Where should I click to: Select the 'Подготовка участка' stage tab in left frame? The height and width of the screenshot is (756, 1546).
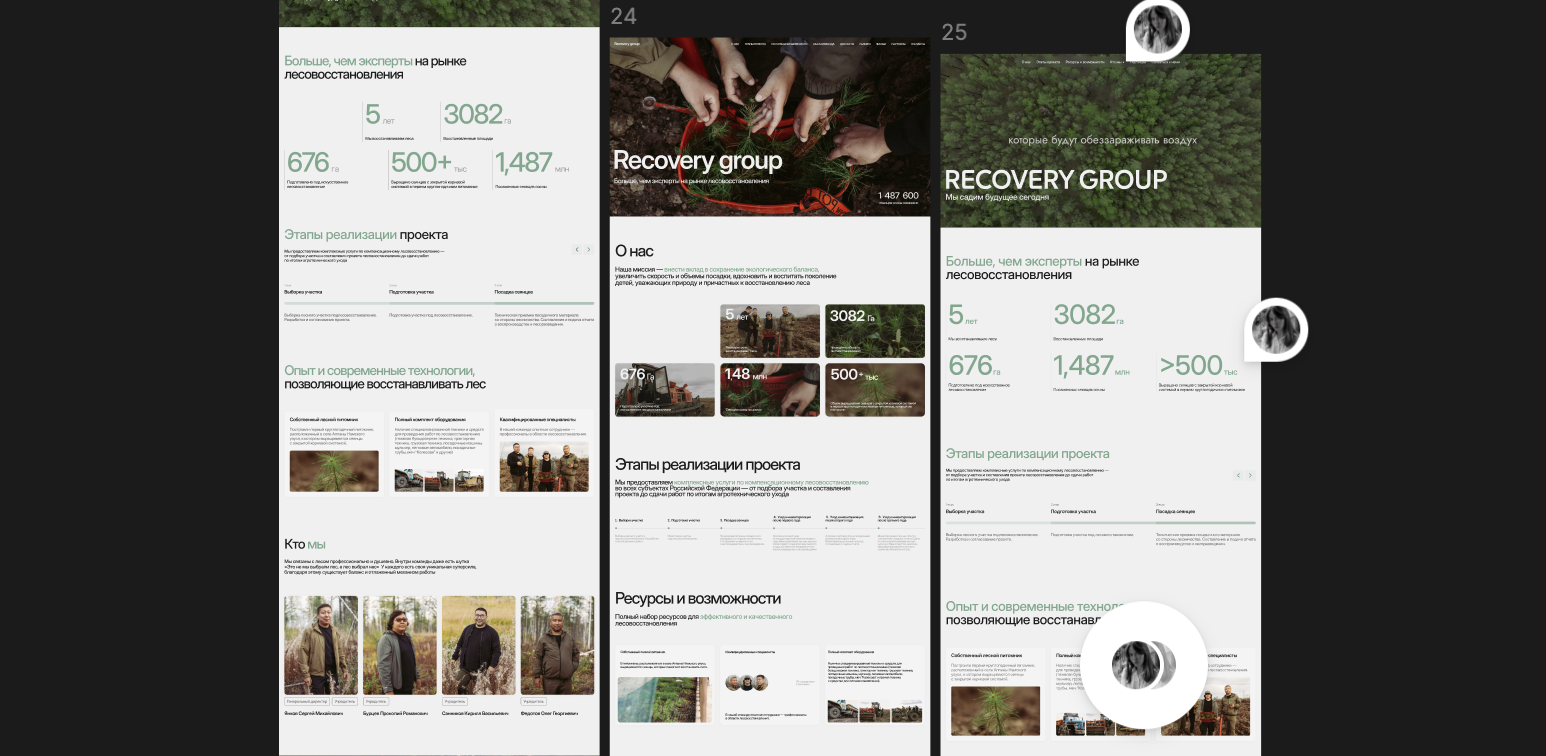click(x=411, y=292)
